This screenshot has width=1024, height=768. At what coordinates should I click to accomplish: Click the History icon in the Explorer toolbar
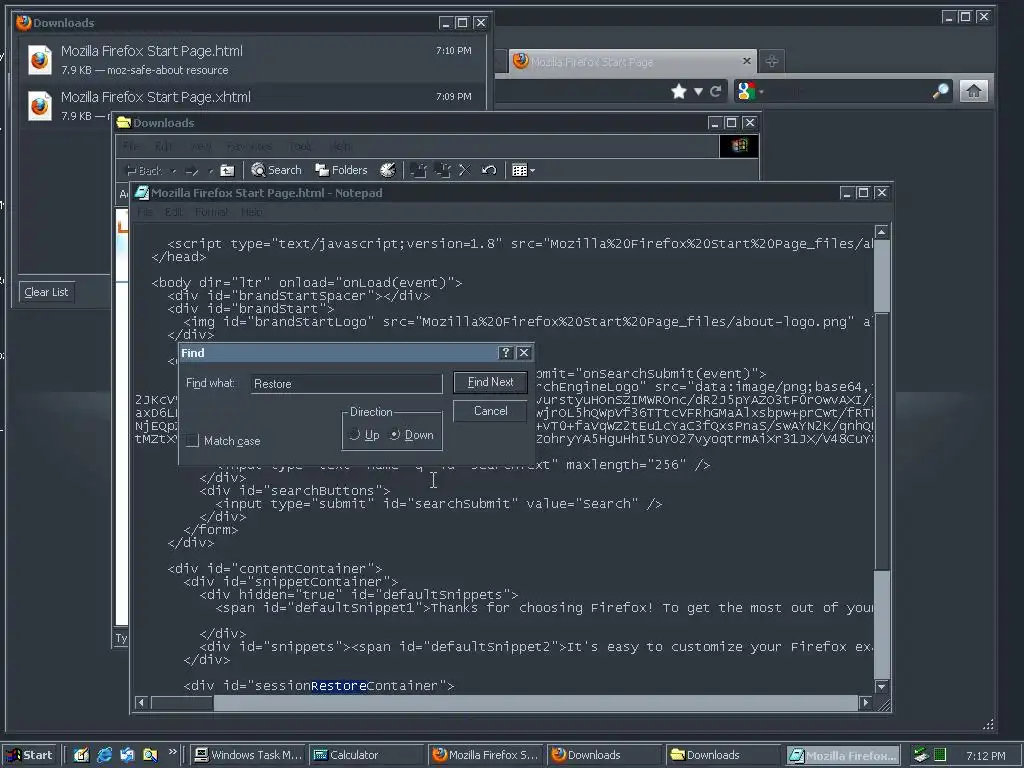(388, 170)
